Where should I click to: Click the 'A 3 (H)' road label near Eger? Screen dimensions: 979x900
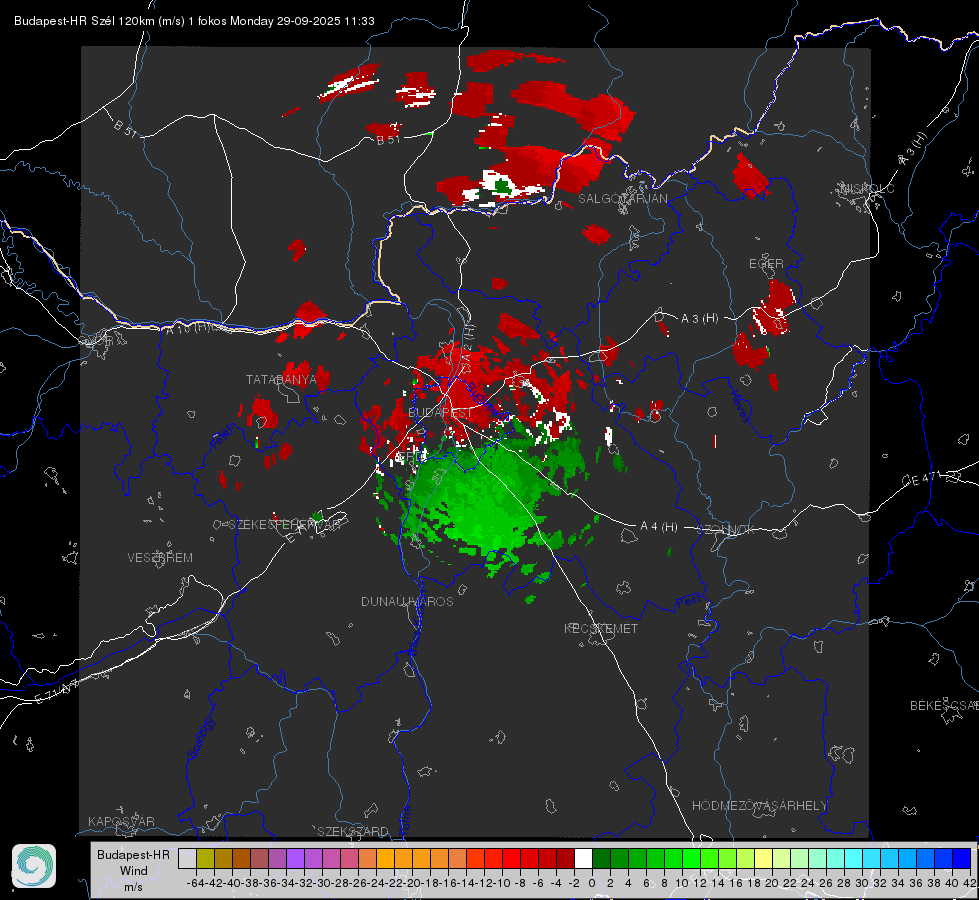click(x=699, y=319)
